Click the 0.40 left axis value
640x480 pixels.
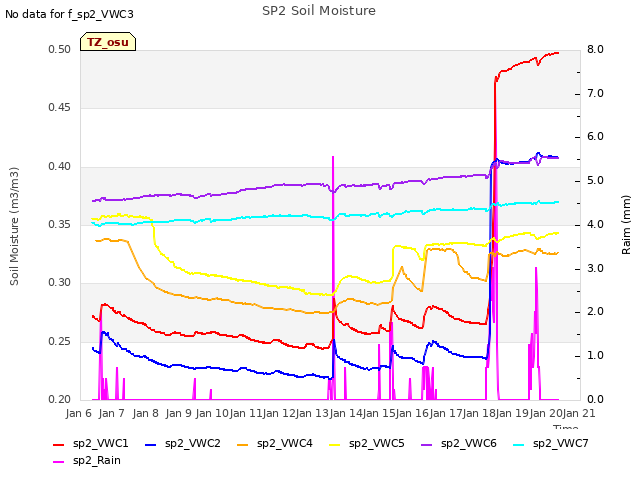pyautogui.click(x=60, y=166)
